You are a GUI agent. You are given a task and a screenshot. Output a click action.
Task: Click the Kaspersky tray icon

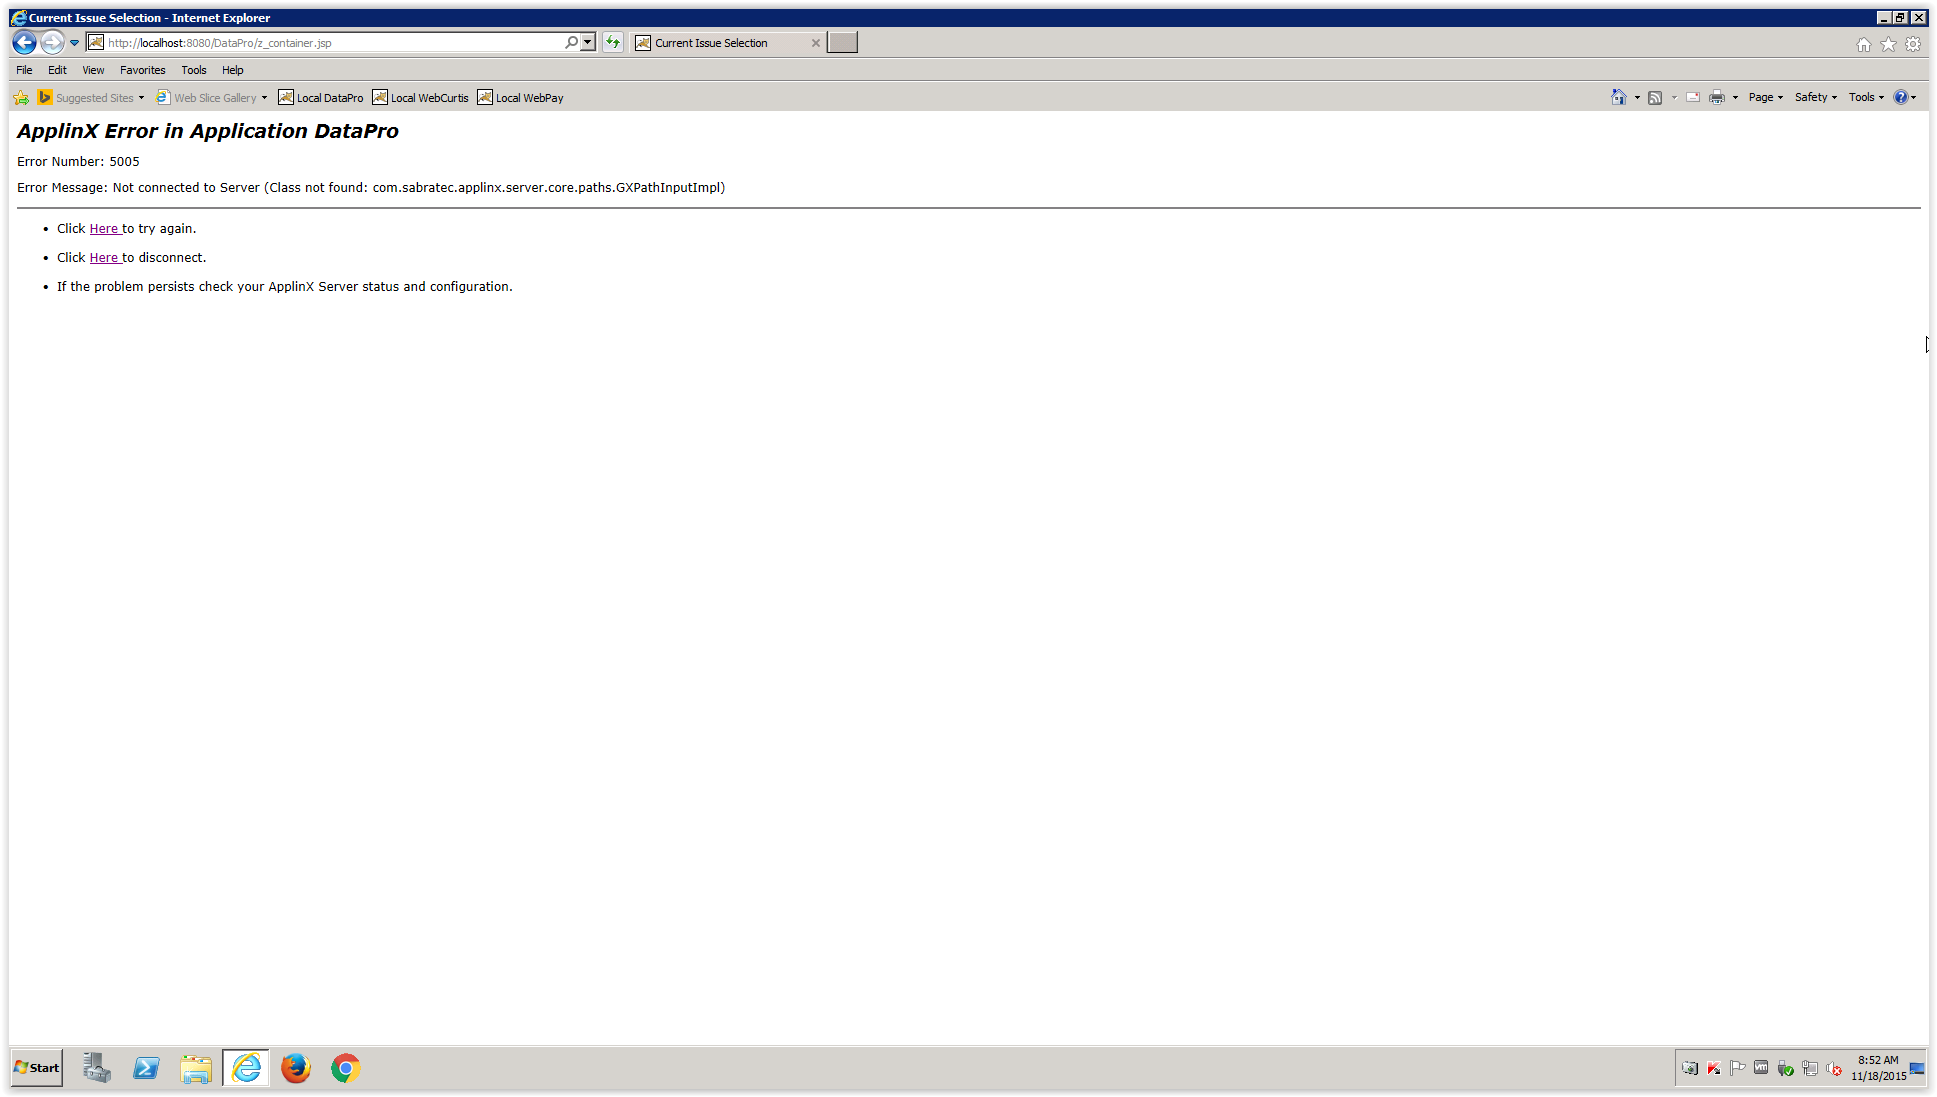click(1714, 1068)
